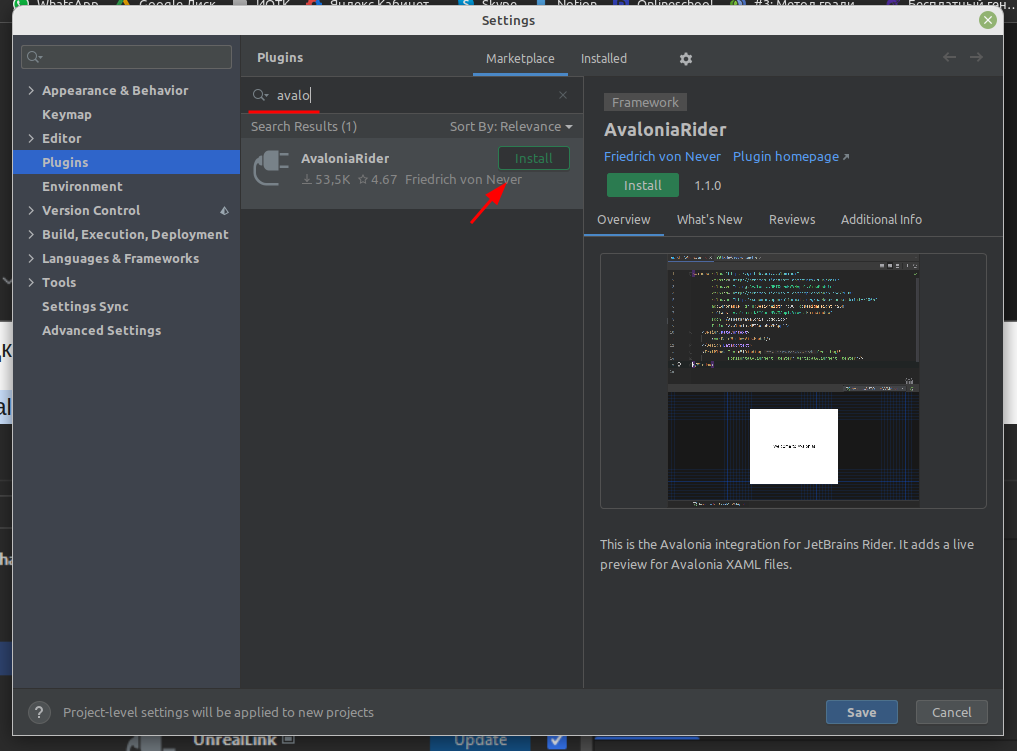Click the AvaloniaRider plug icon in results
1017x751 pixels.
click(x=270, y=168)
